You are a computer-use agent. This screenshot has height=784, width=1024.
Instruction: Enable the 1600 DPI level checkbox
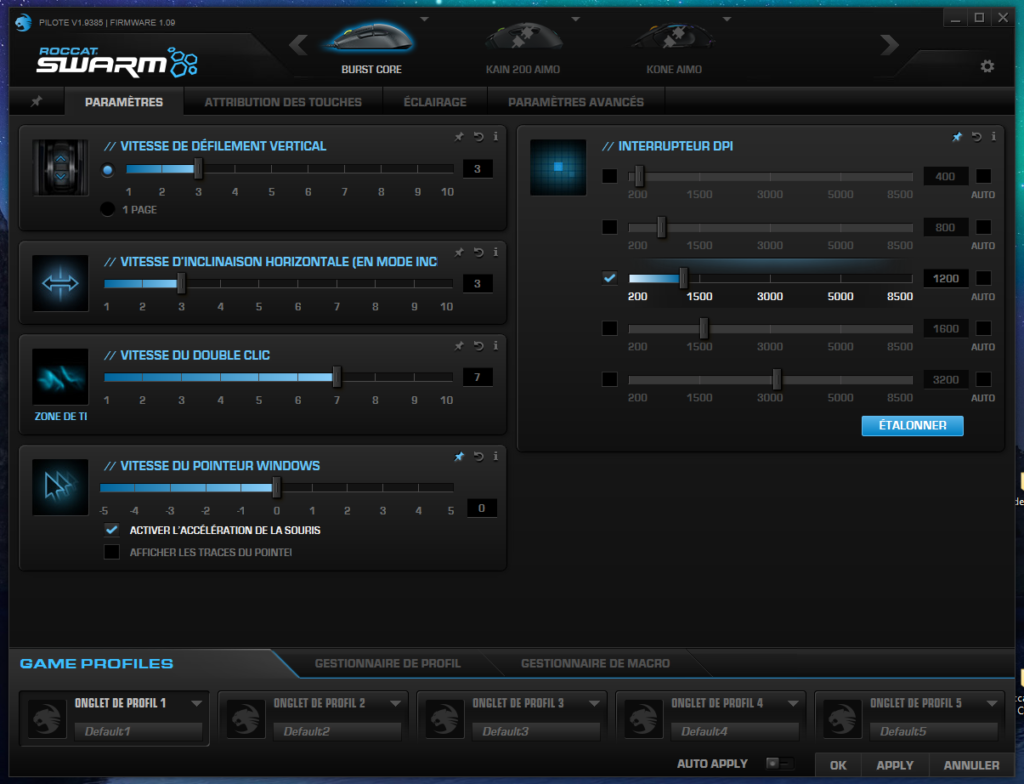coord(609,328)
